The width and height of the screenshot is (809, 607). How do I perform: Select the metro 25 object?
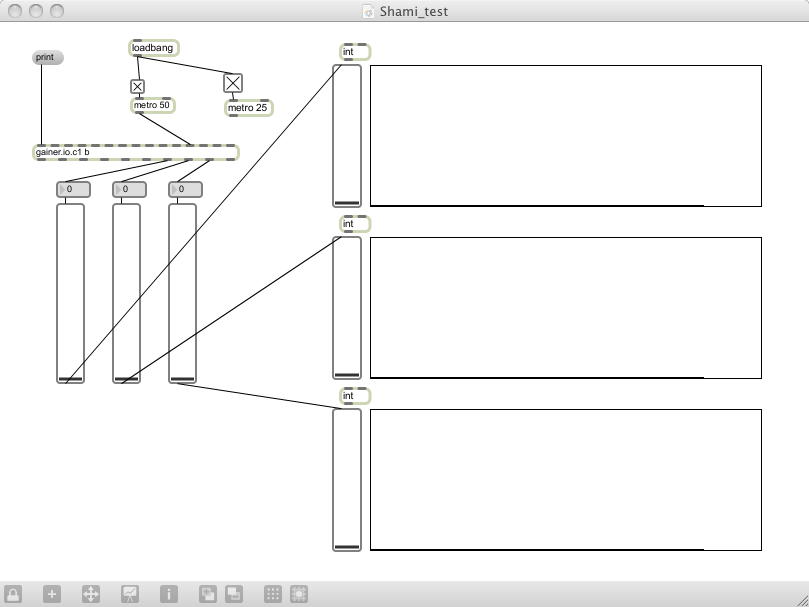[x=249, y=108]
